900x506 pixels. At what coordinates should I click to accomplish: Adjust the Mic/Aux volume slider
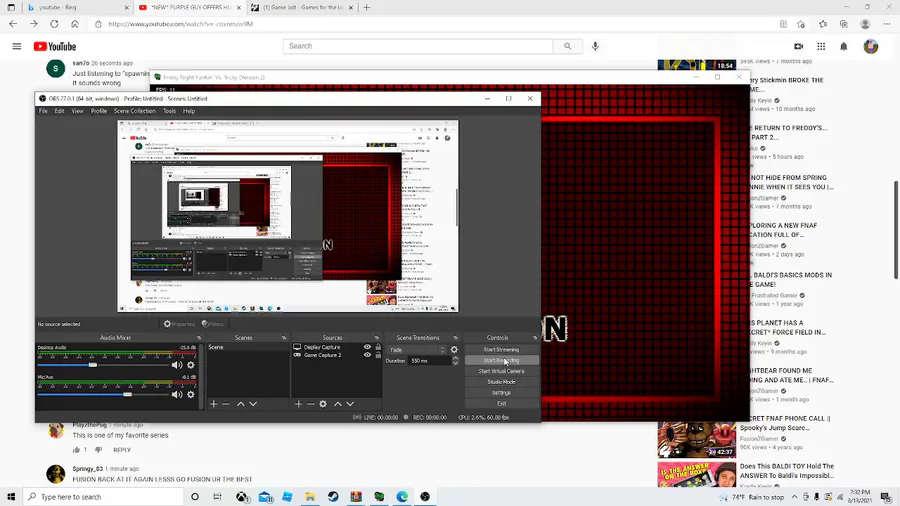(x=104, y=395)
